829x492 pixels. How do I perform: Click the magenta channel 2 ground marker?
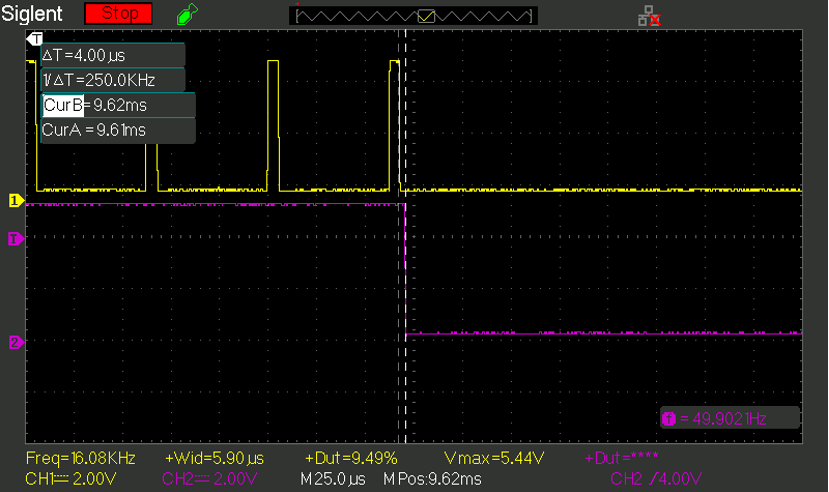16,342
